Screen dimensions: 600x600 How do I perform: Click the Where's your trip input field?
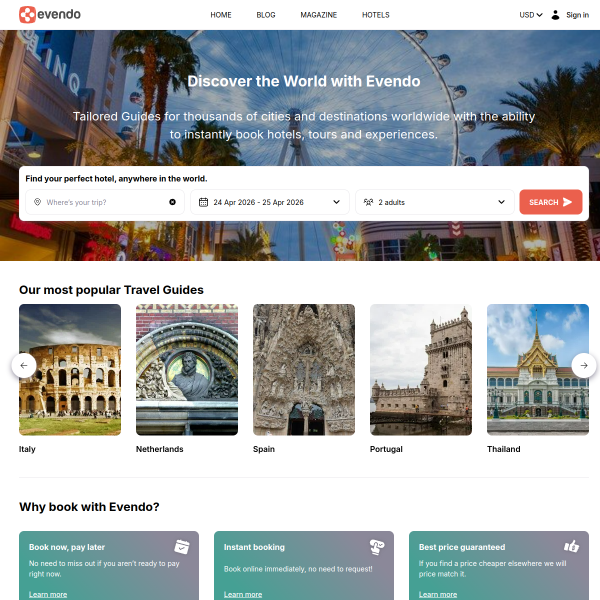tap(105, 202)
